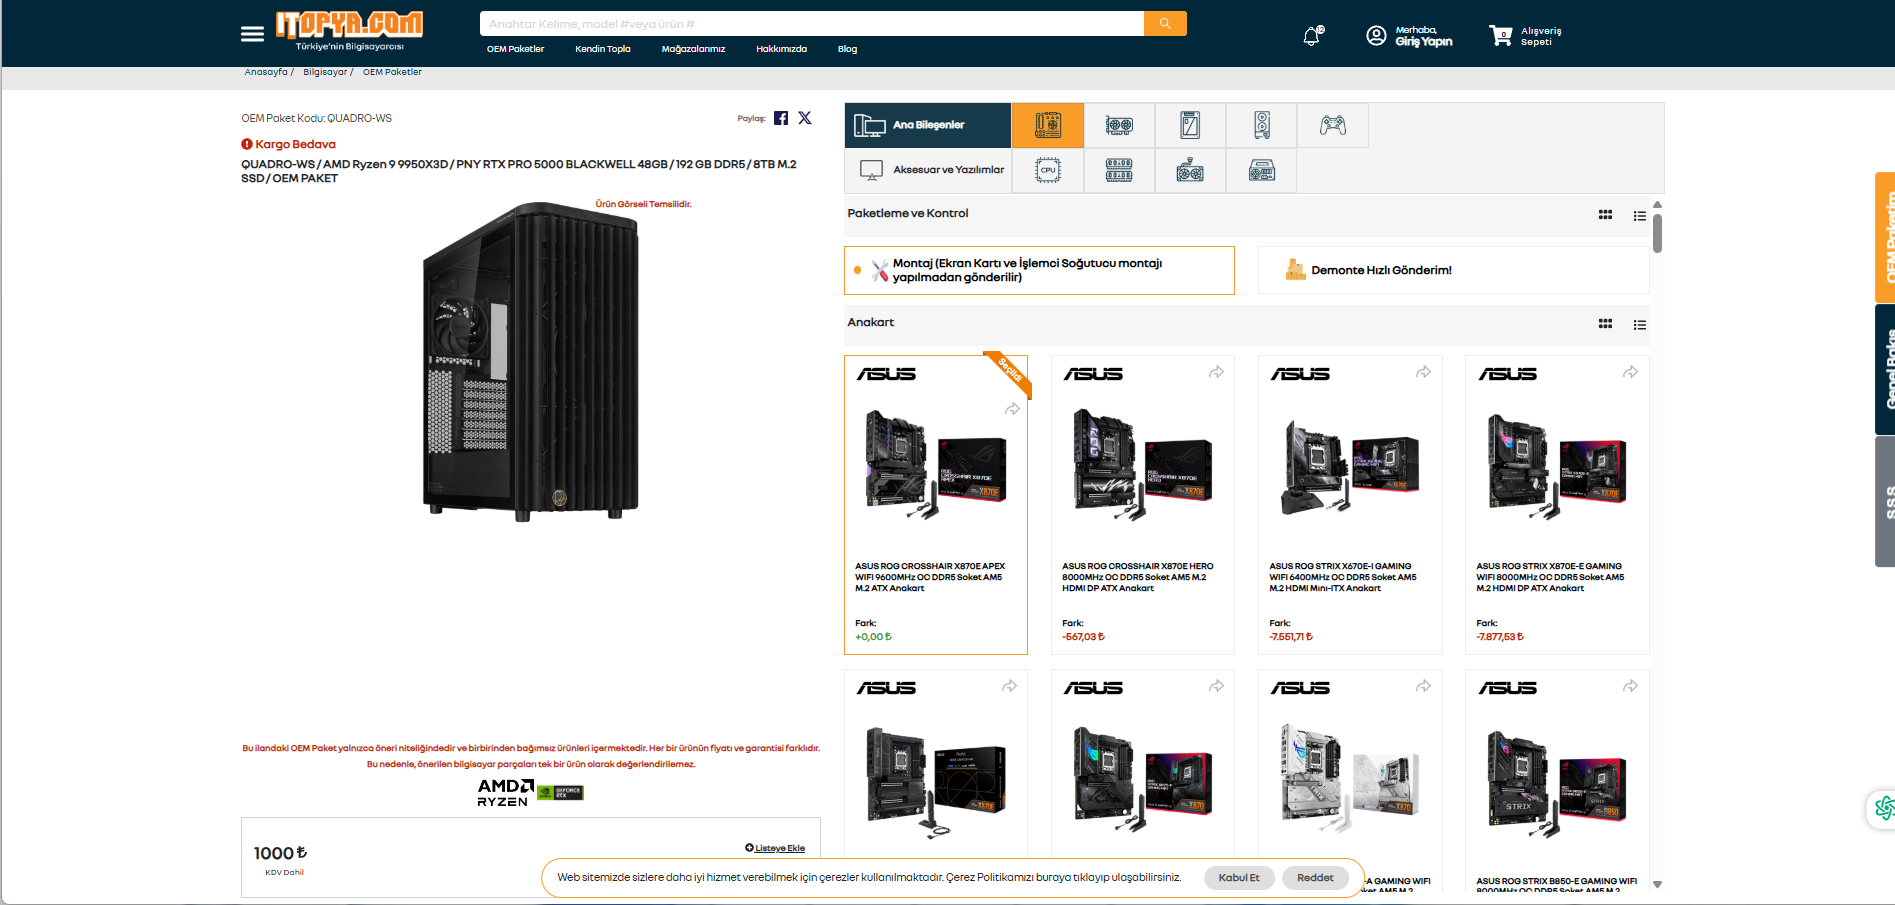Switch Paketleme ve Kontrol to list view
1895x905 pixels.
click(x=1640, y=215)
